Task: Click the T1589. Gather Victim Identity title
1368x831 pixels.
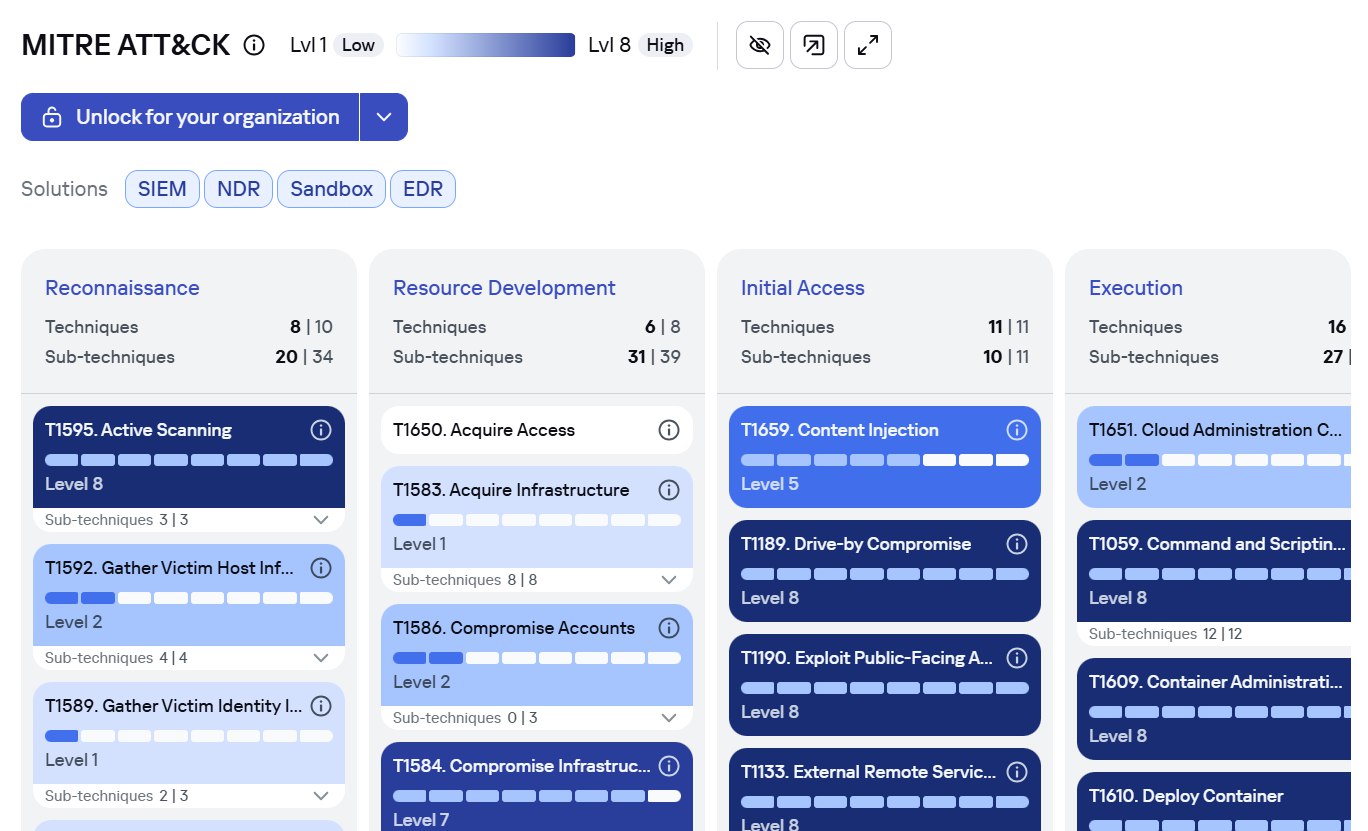Action: [173, 706]
